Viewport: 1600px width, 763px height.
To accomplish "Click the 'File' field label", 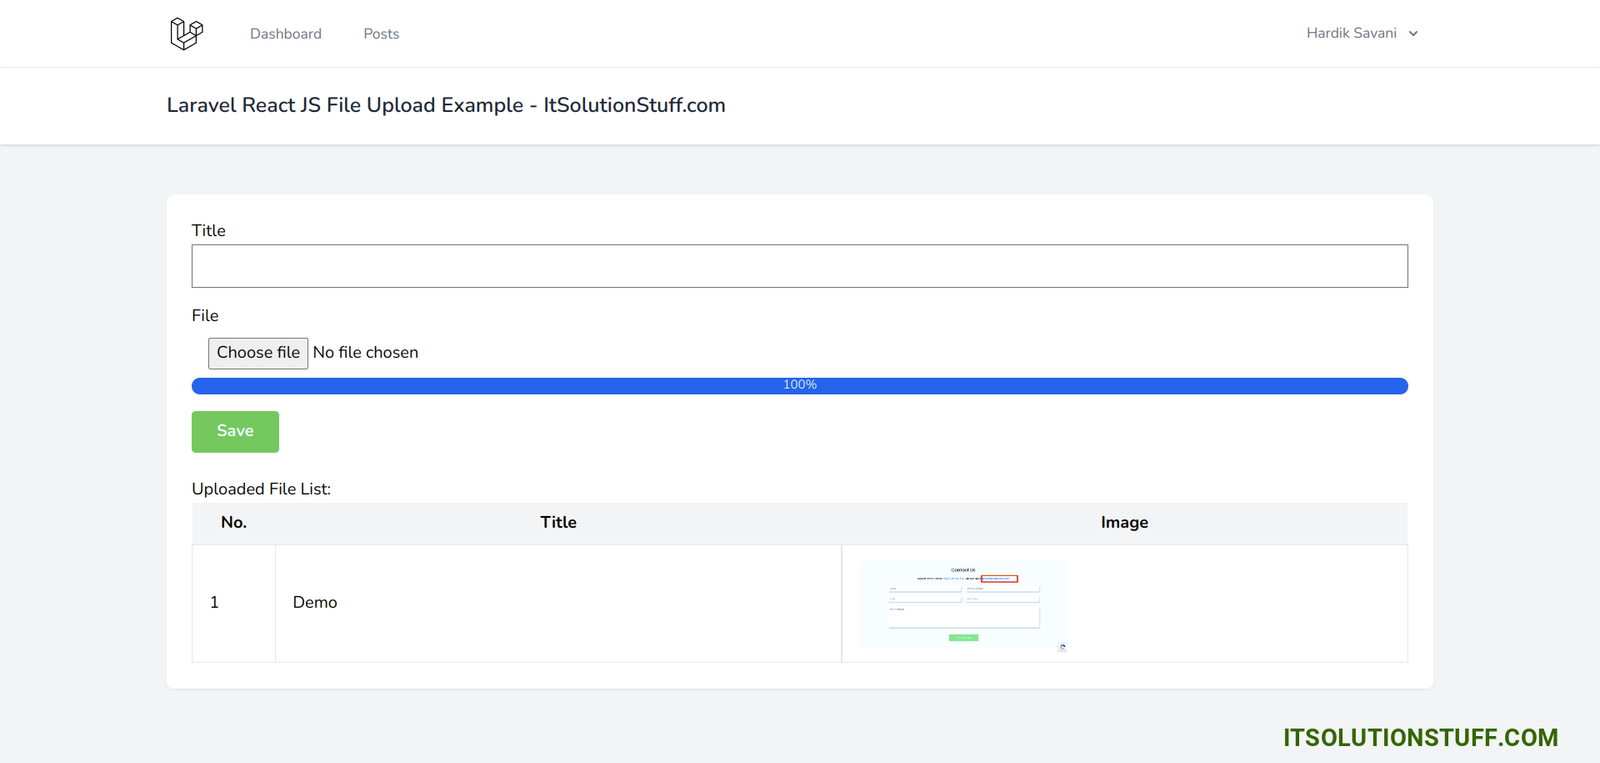I will 205,316.
